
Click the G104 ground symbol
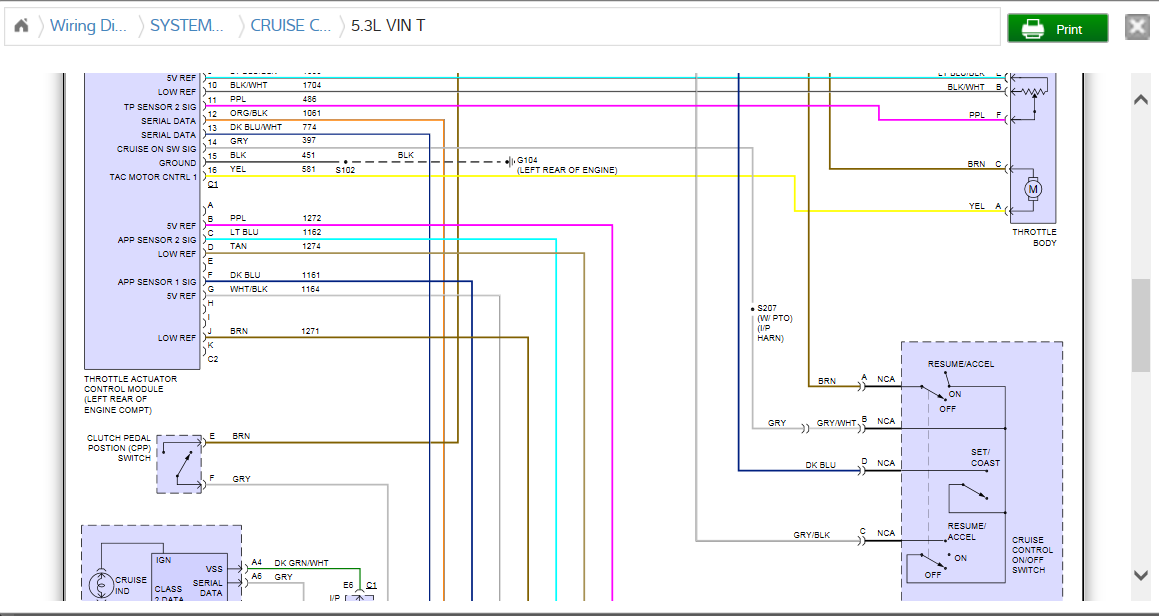point(509,161)
